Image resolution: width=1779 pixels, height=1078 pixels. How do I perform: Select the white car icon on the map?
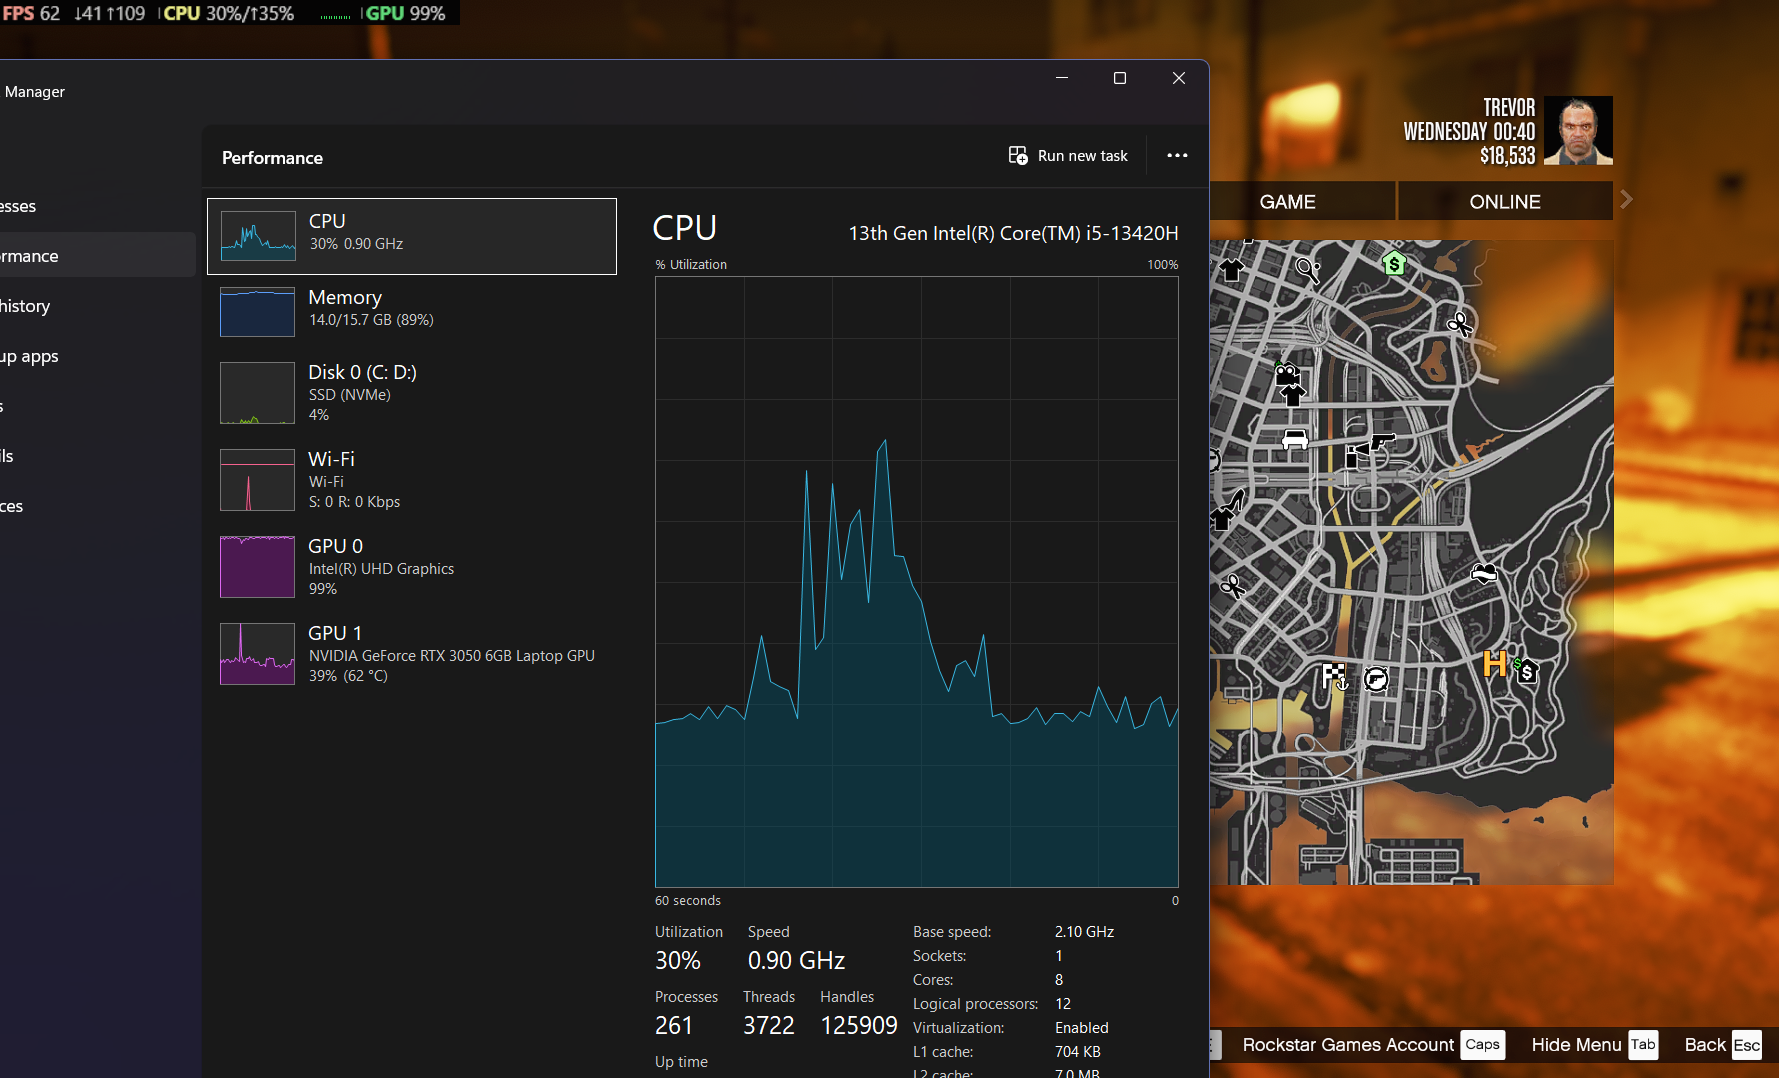1295,439
